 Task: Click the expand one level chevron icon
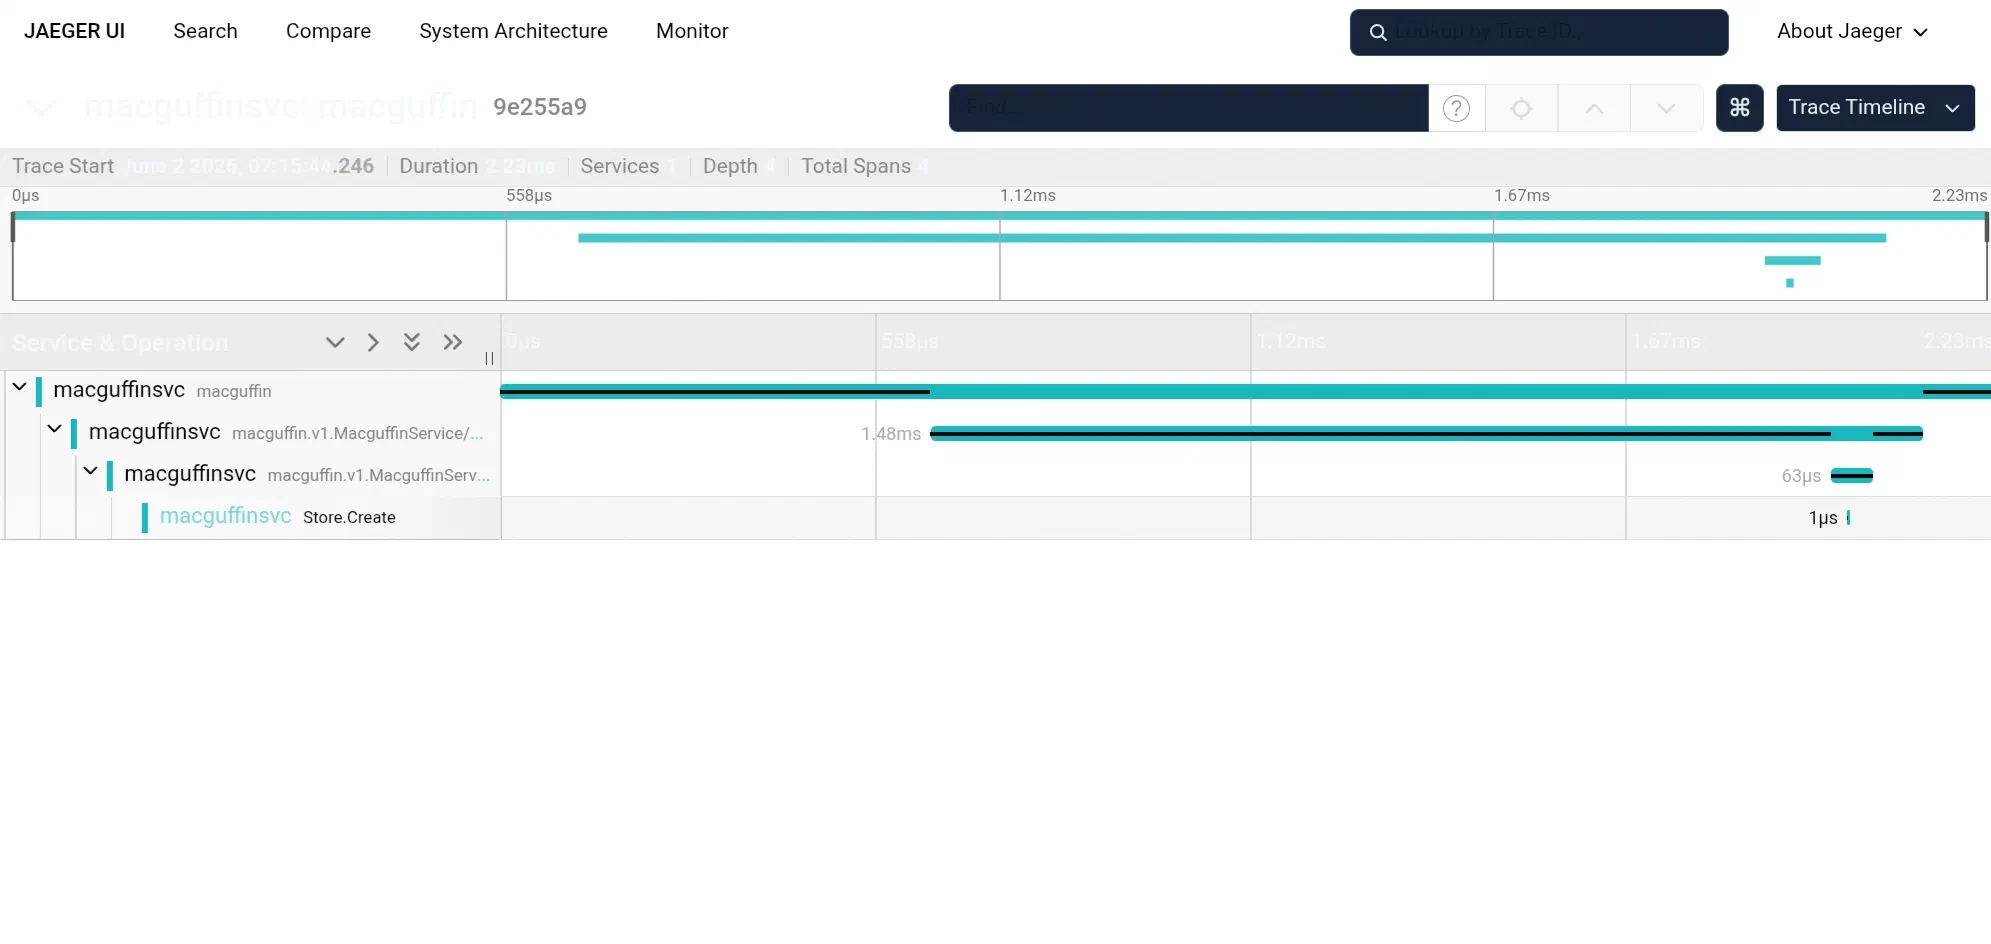click(335, 342)
